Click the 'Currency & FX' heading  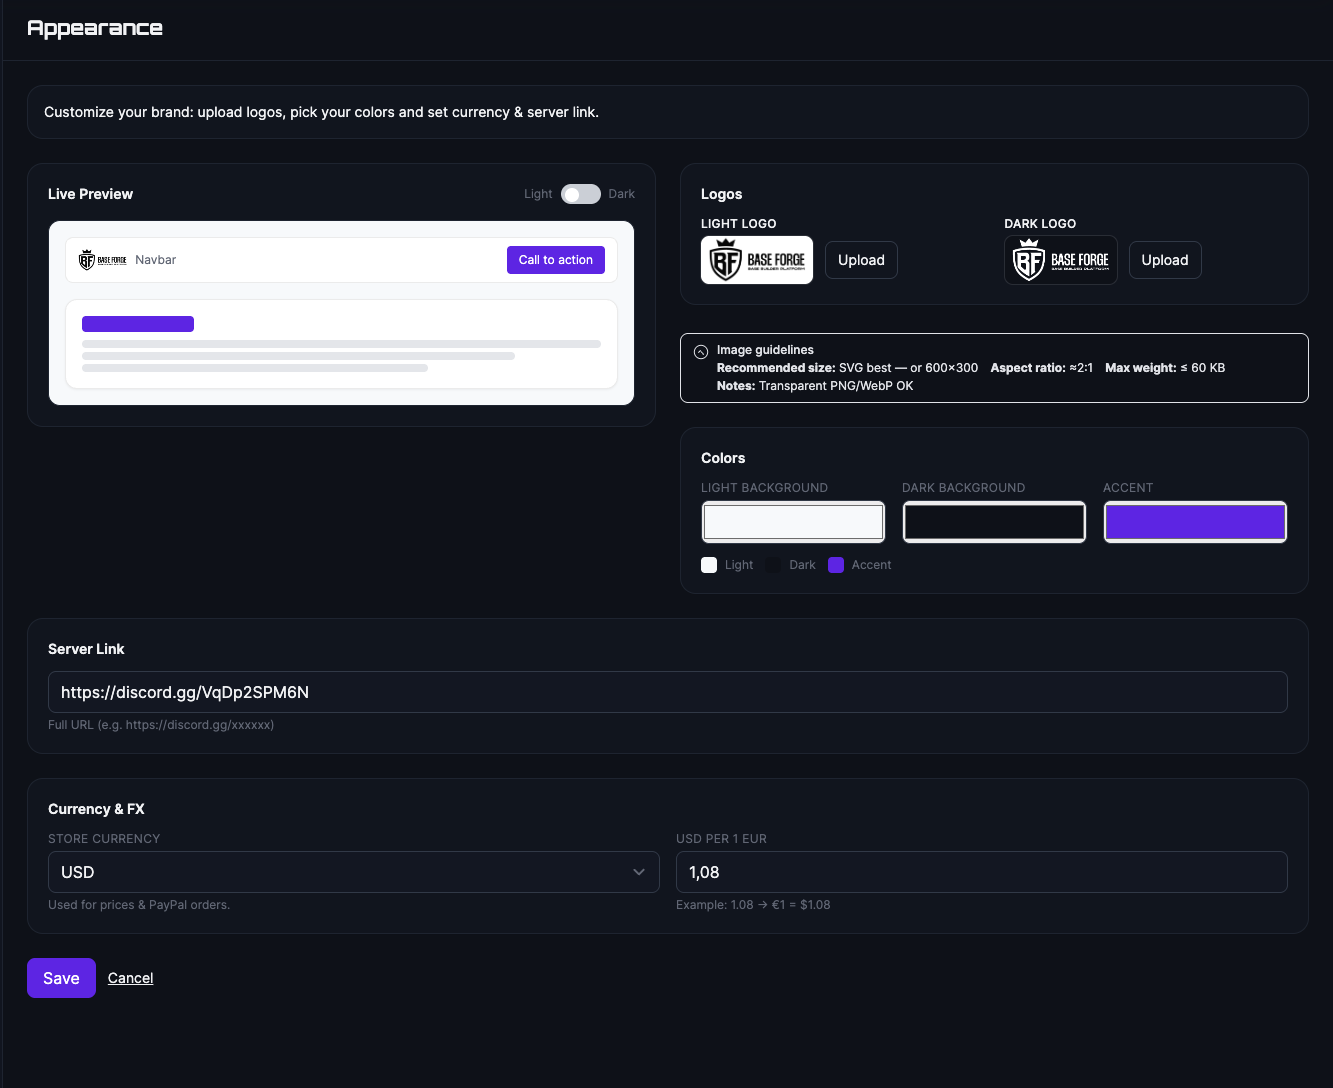click(x=96, y=809)
